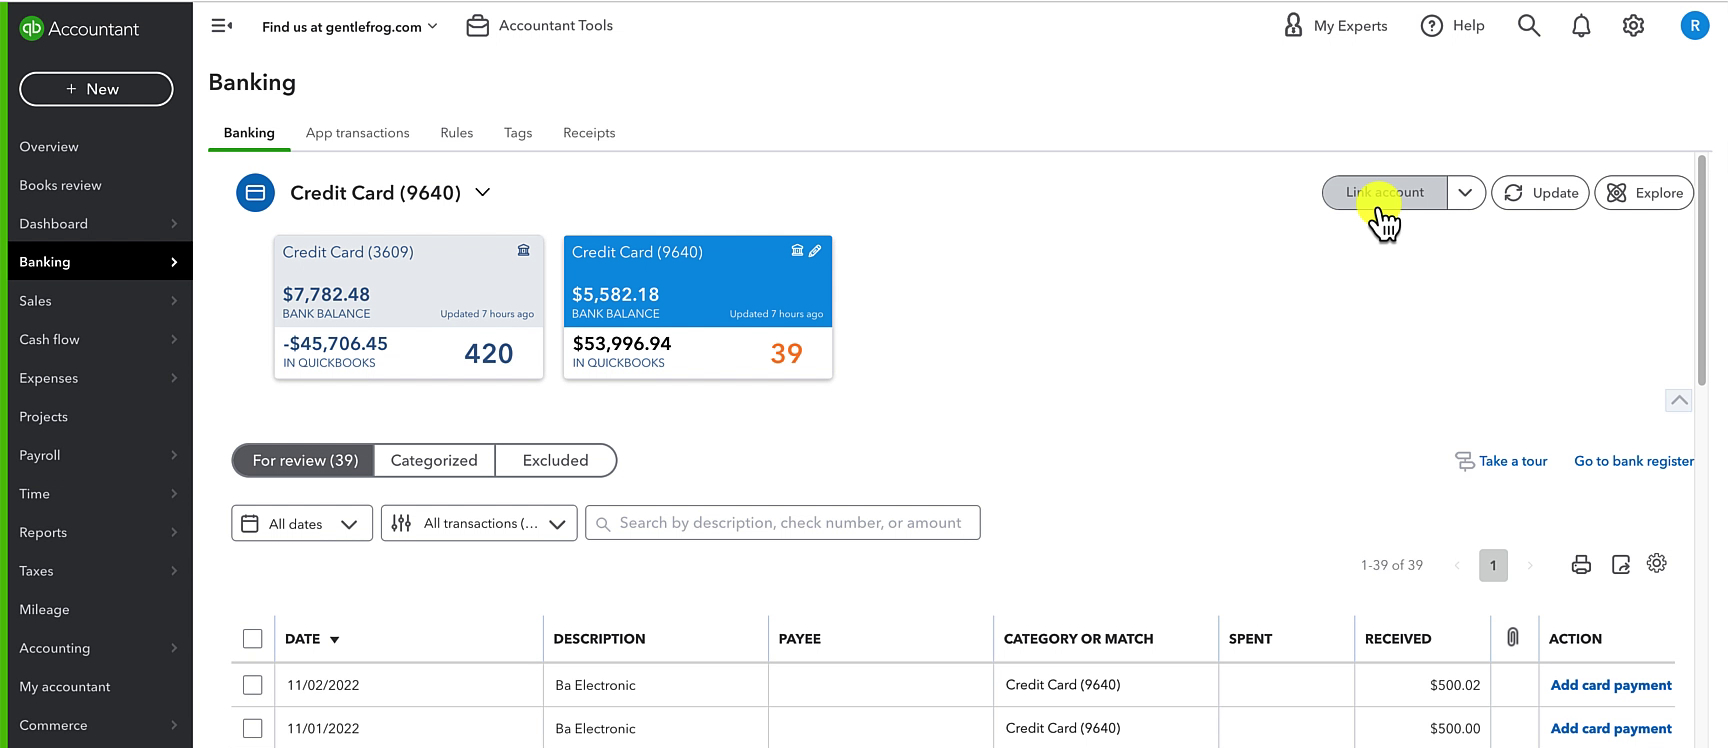Open the search magnifier in top bar

pos(1528,26)
